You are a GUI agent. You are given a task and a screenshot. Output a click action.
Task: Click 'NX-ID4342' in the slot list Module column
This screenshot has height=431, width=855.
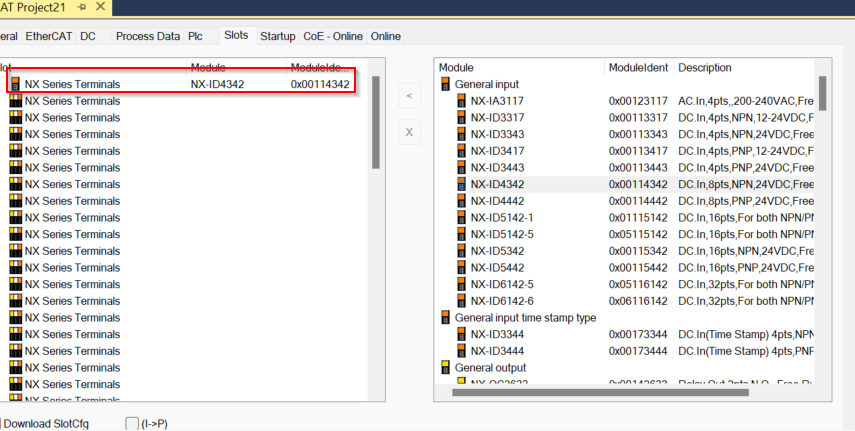pyautogui.click(x=217, y=84)
